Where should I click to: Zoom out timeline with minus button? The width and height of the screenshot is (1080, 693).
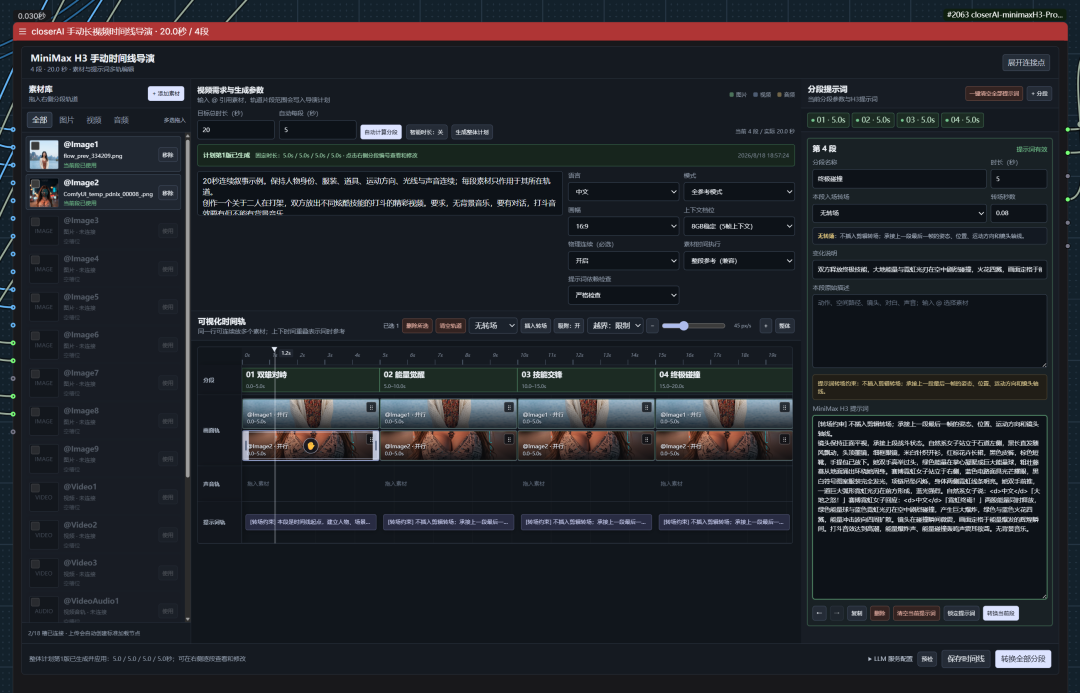(652, 326)
